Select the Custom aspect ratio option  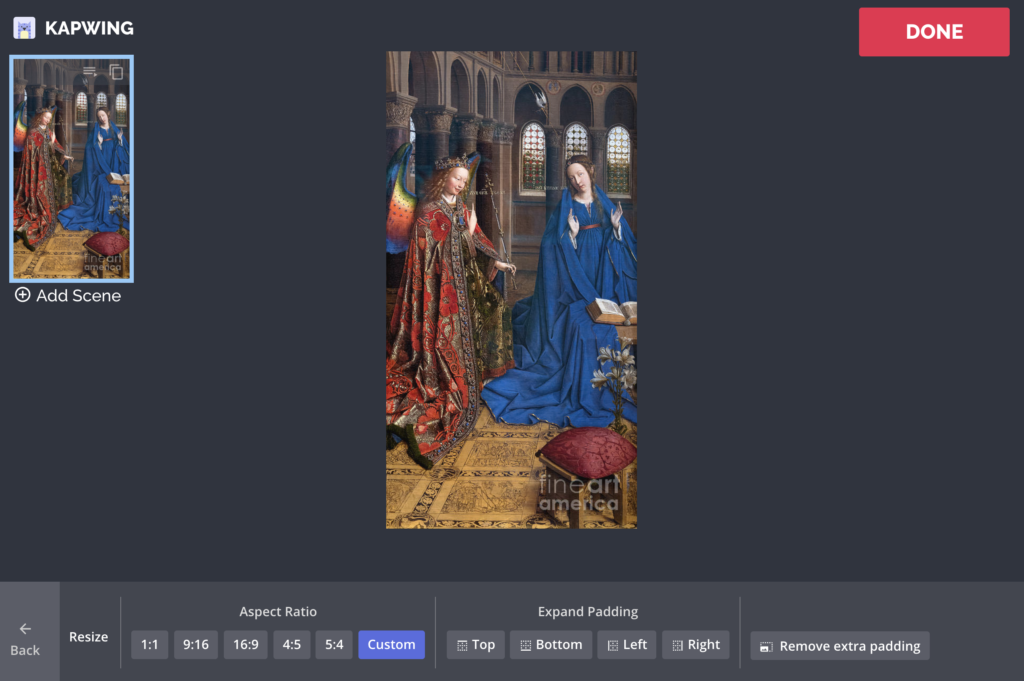391,645
